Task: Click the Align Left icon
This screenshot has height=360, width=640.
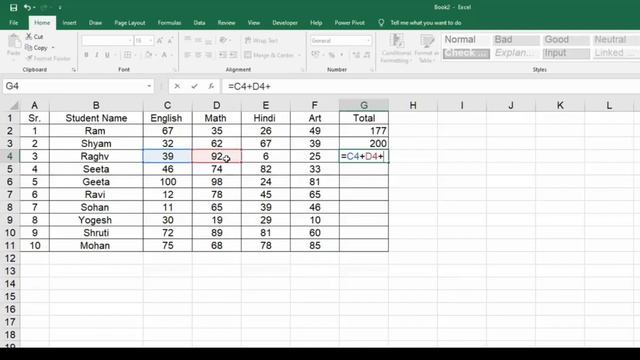Action: (x=187, y=55)
